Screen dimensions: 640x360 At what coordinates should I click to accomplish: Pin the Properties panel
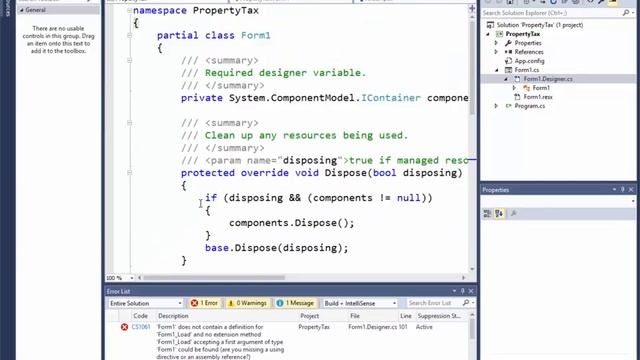click(622, 189)
